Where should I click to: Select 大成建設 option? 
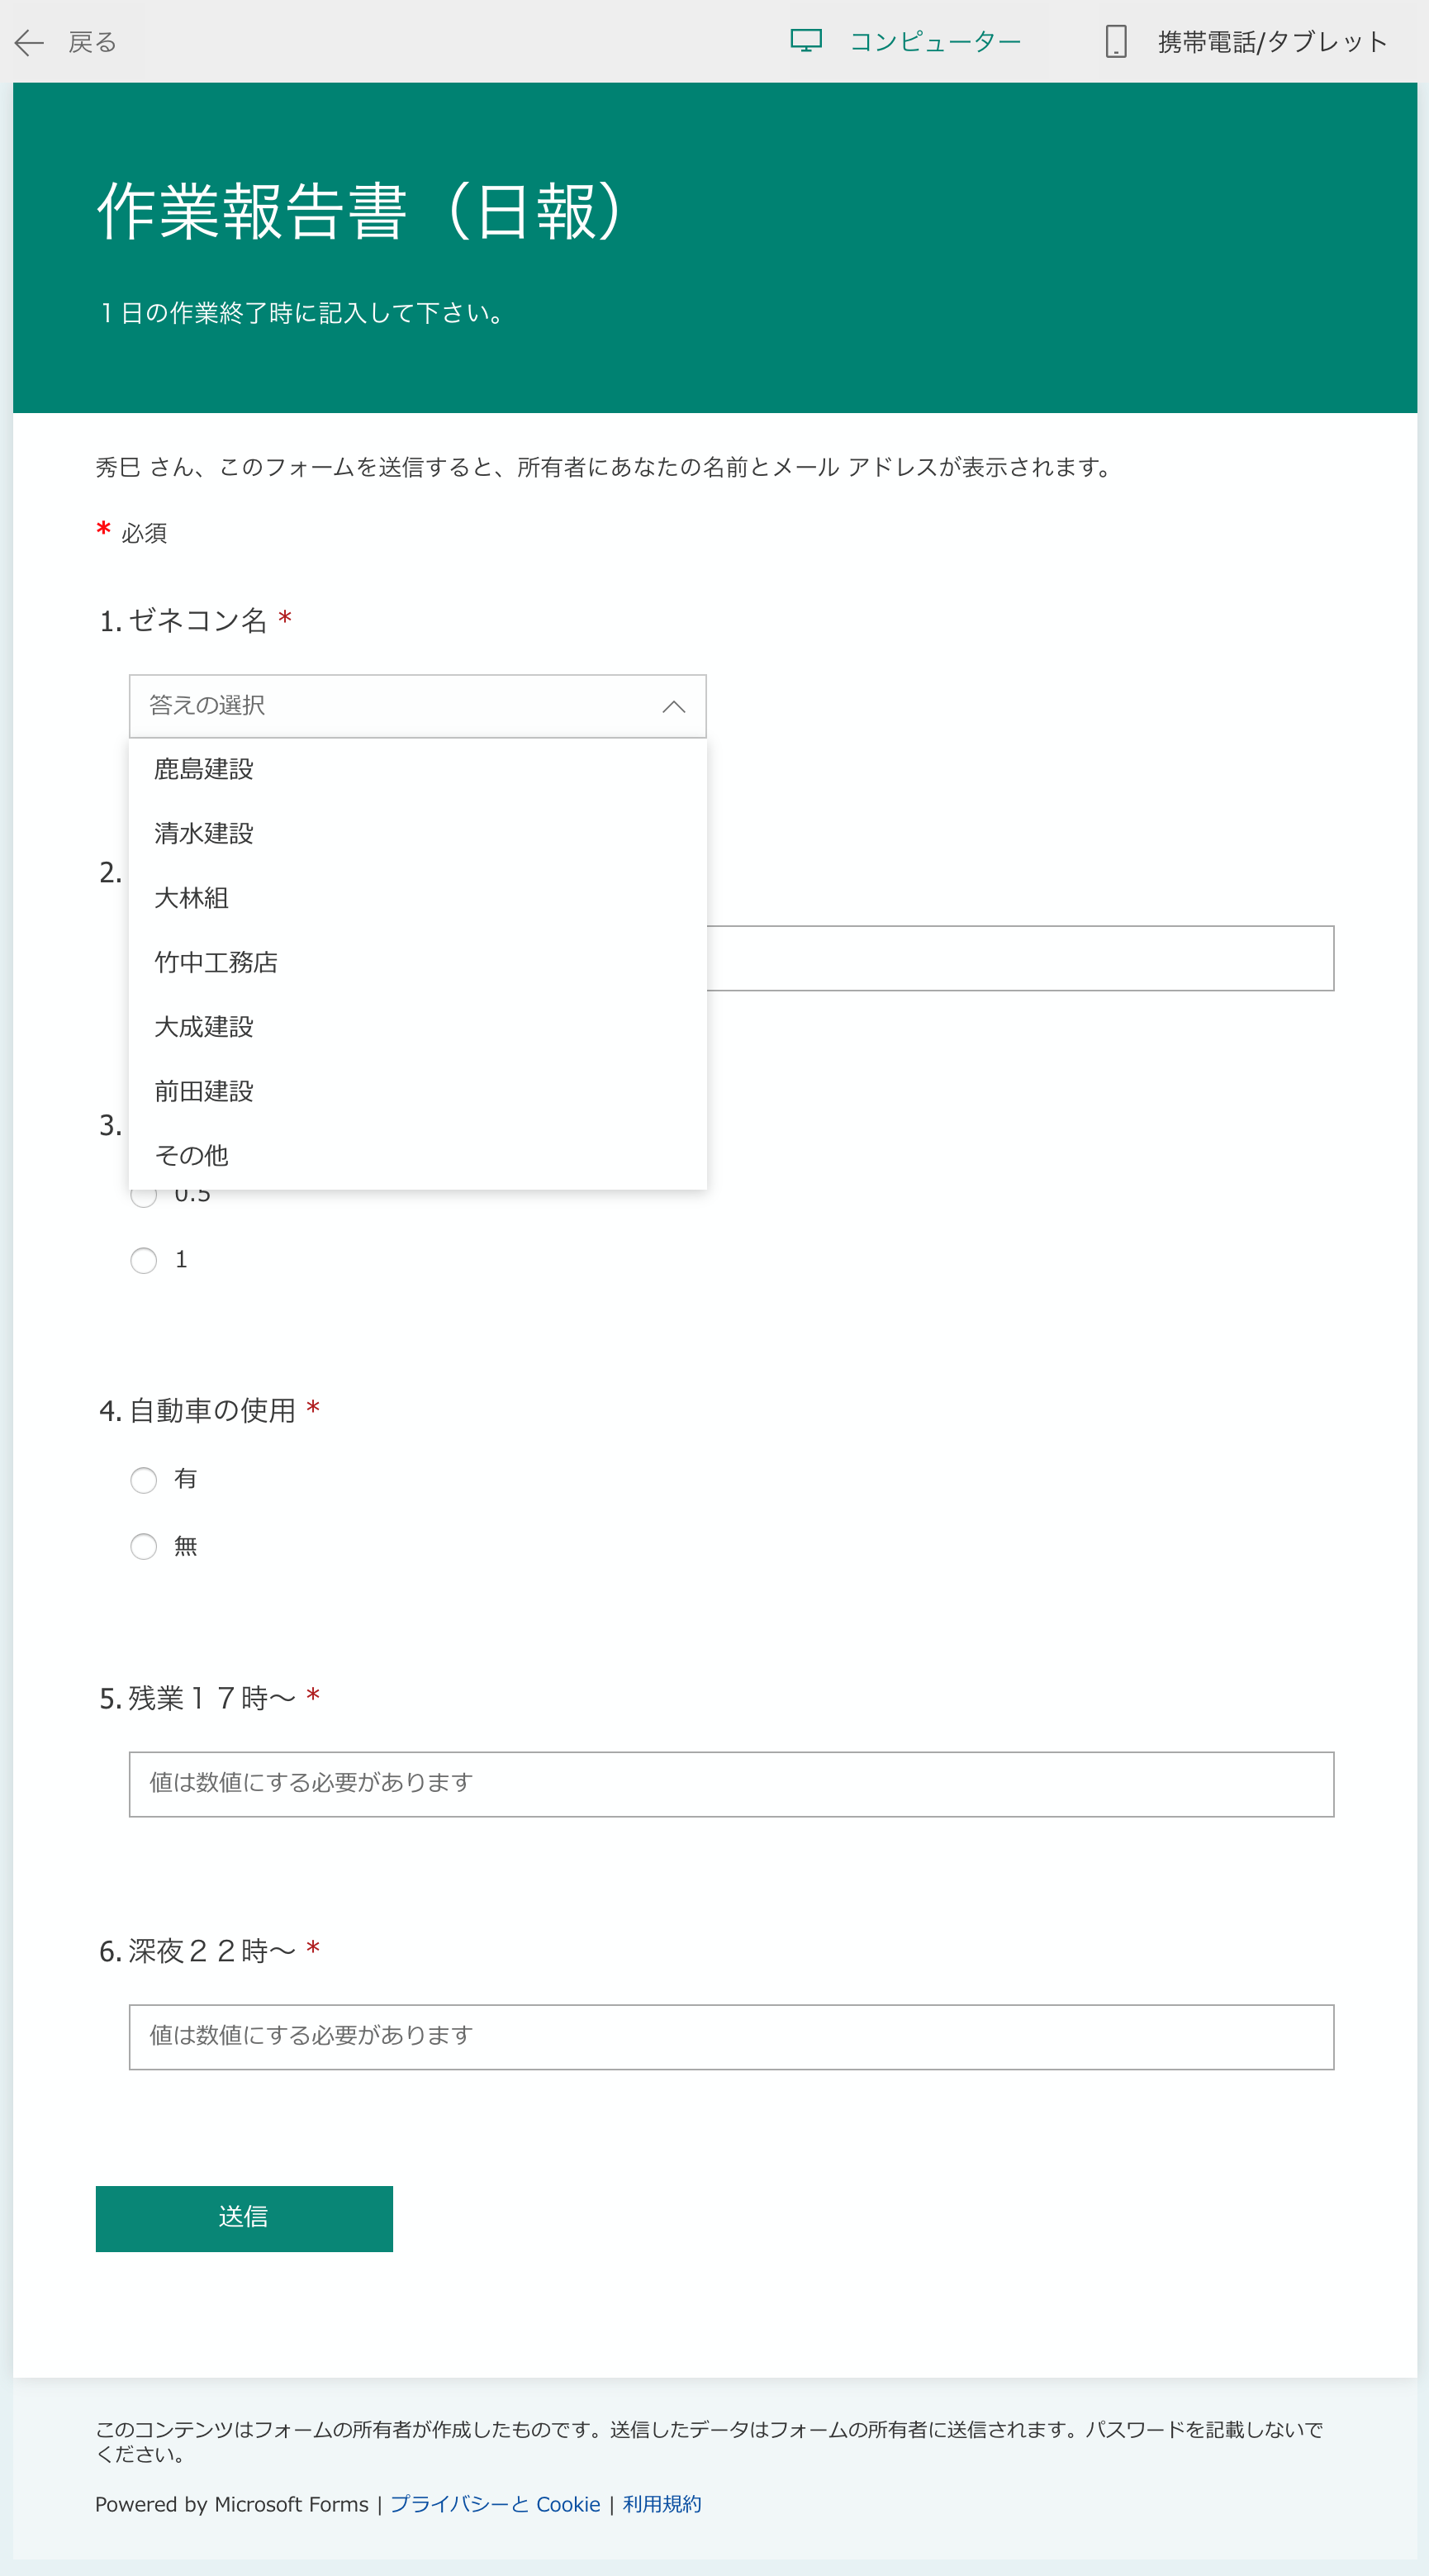click(204, 1027)
